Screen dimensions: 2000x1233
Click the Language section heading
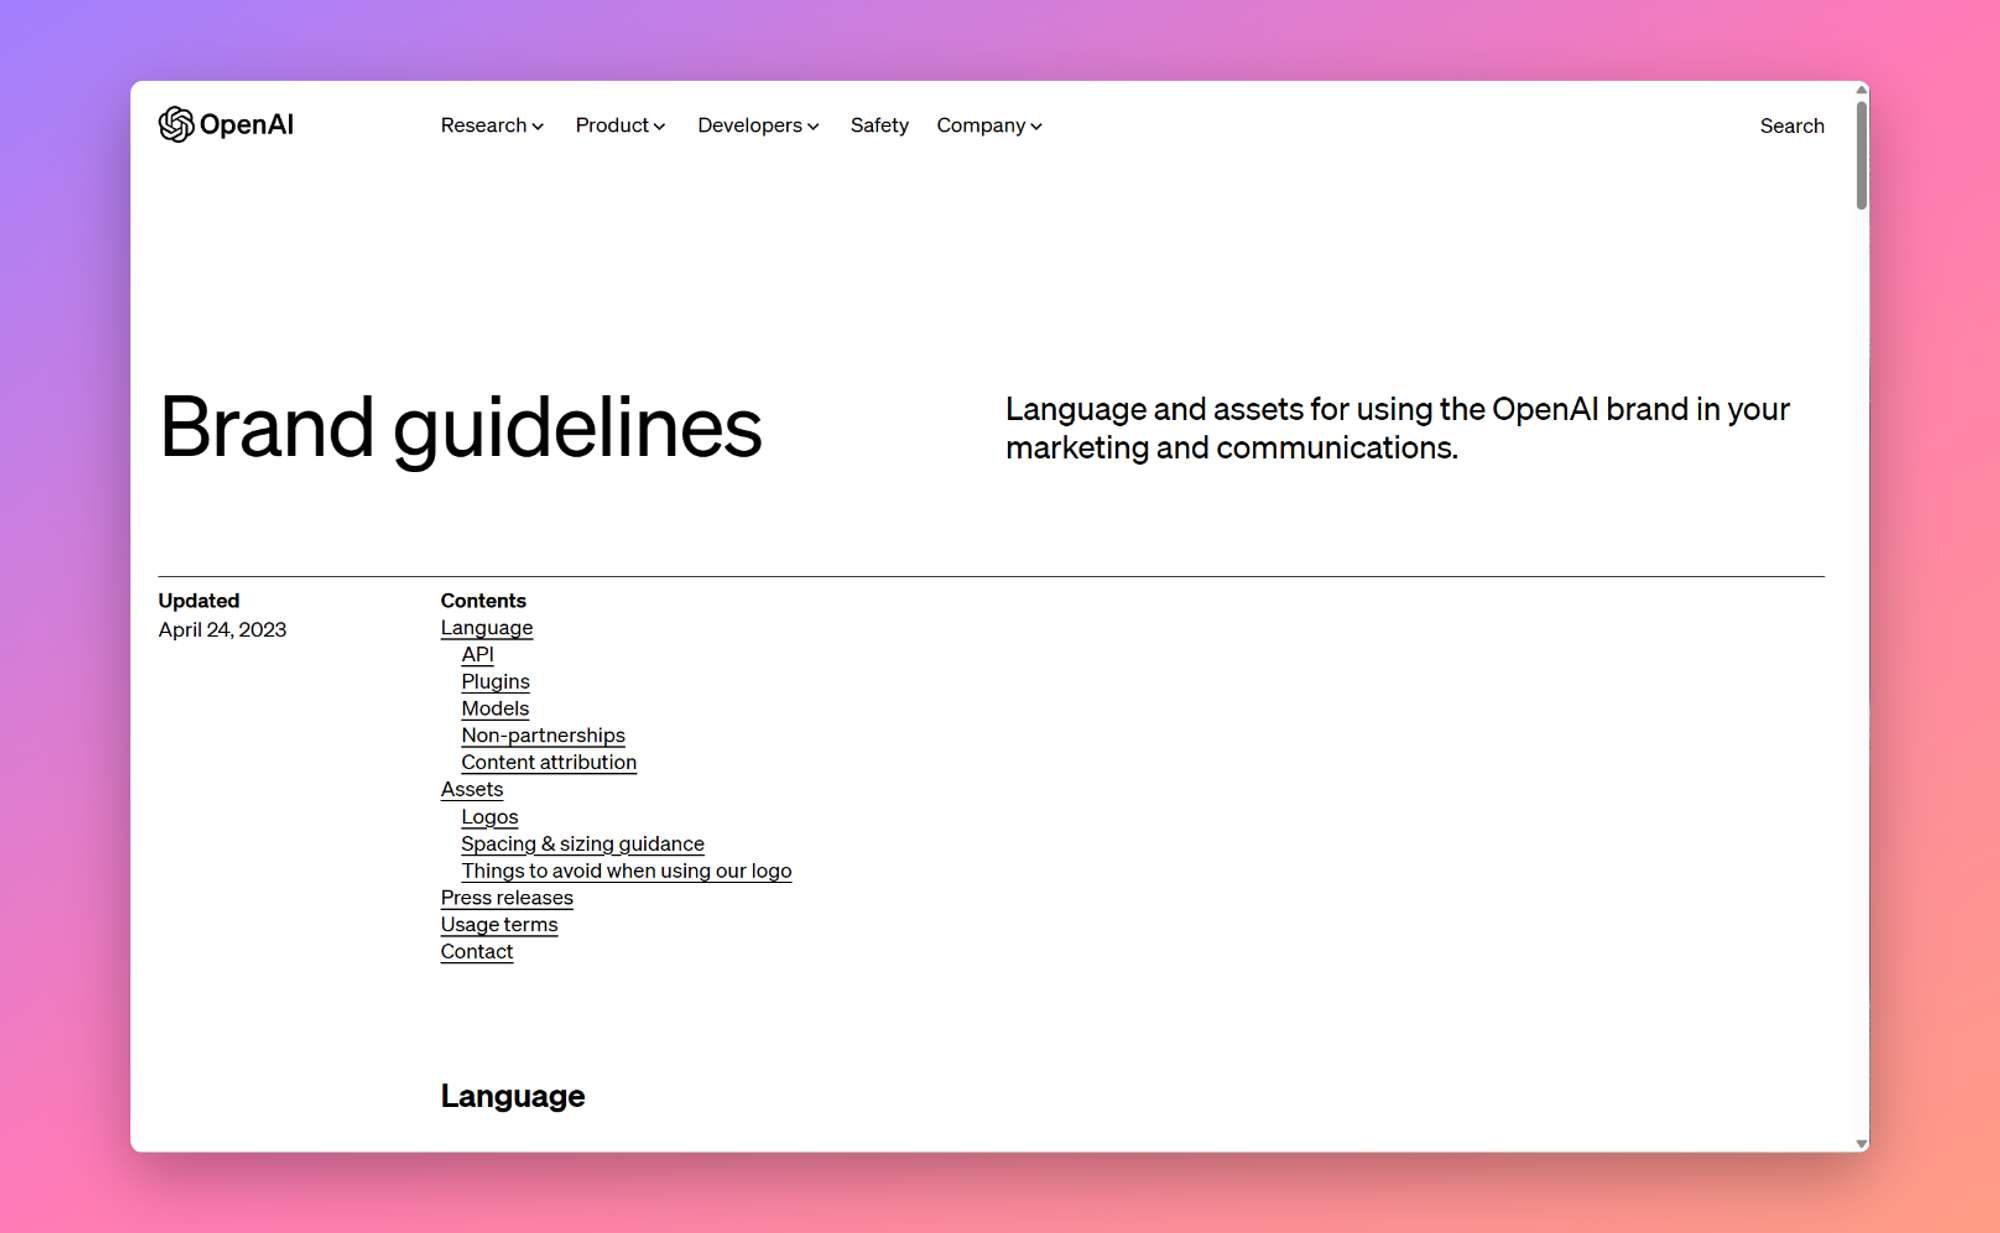(512, 1096)
